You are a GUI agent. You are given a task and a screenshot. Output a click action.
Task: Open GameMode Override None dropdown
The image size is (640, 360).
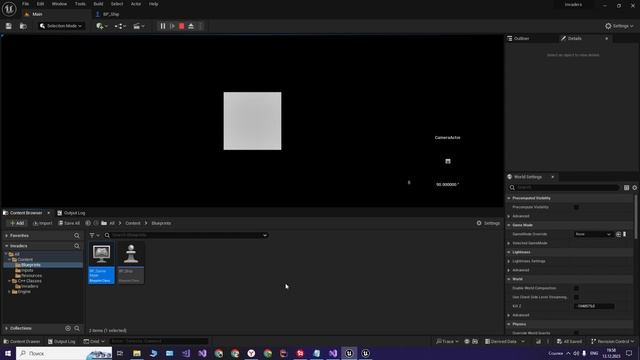(593, 234)
